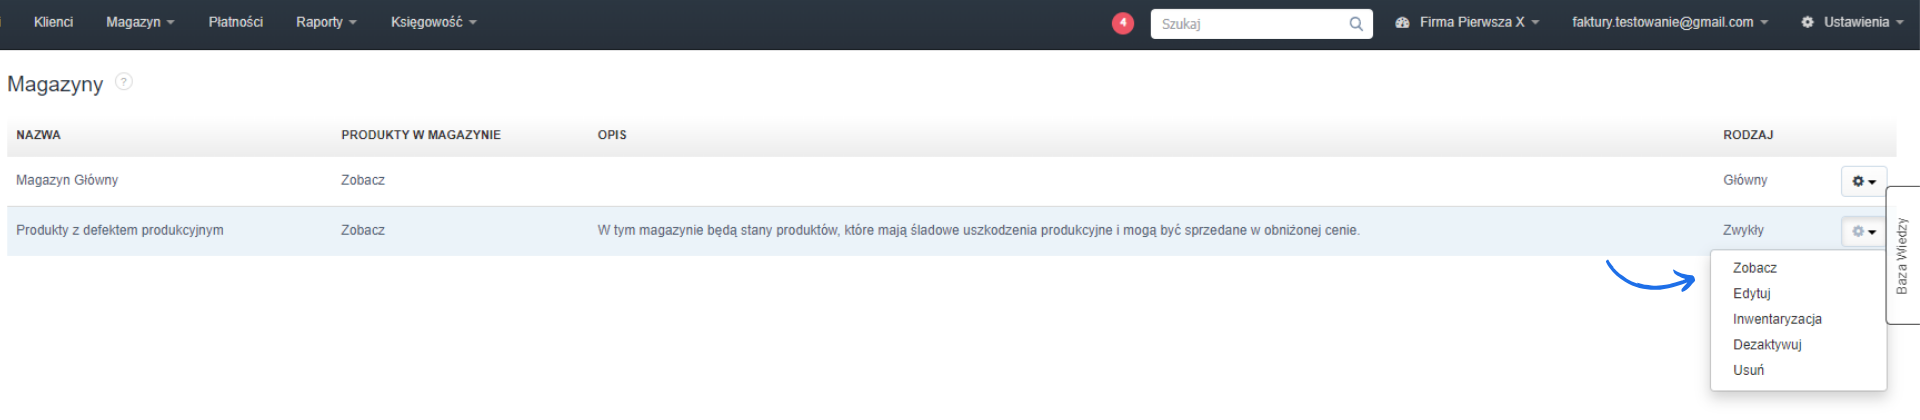
Task: Click the PRODUKTY W MAGAZYNIE column header
Action: coord(421,135)
